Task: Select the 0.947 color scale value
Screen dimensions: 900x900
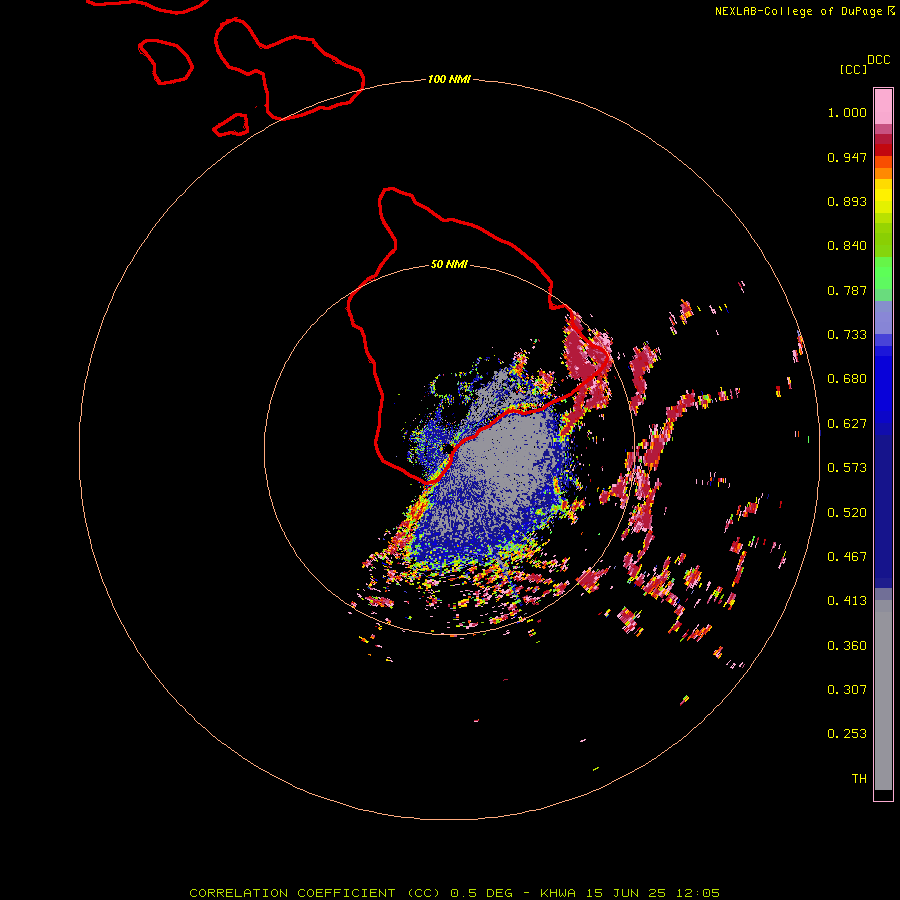Action: coord(847,157)
